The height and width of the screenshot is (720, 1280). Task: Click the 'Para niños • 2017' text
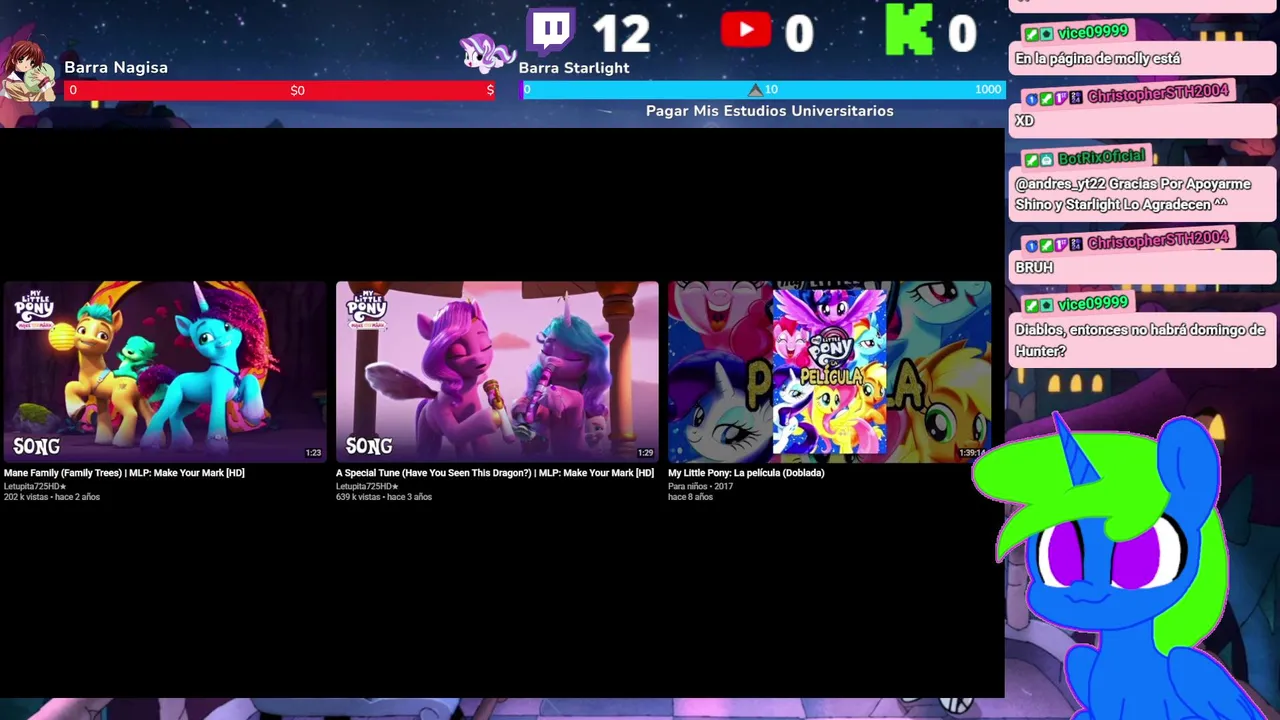click(x=700, y=486)
